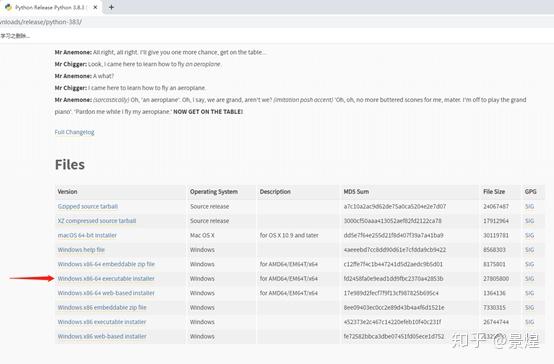This screenshot has width=554, height=364.
Task: Open SIG link for Gzipped source tarball
Action: click(529, 206)
